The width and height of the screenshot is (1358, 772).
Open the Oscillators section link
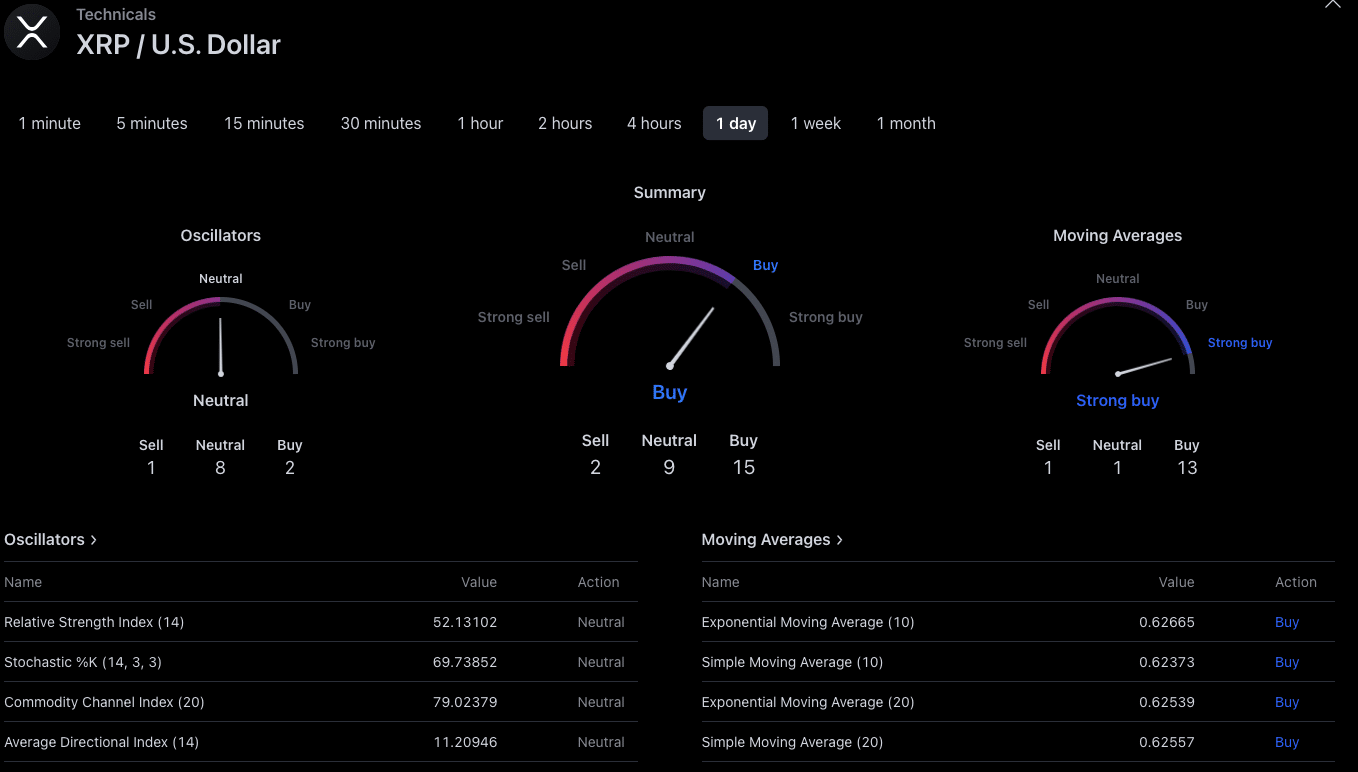51,539
